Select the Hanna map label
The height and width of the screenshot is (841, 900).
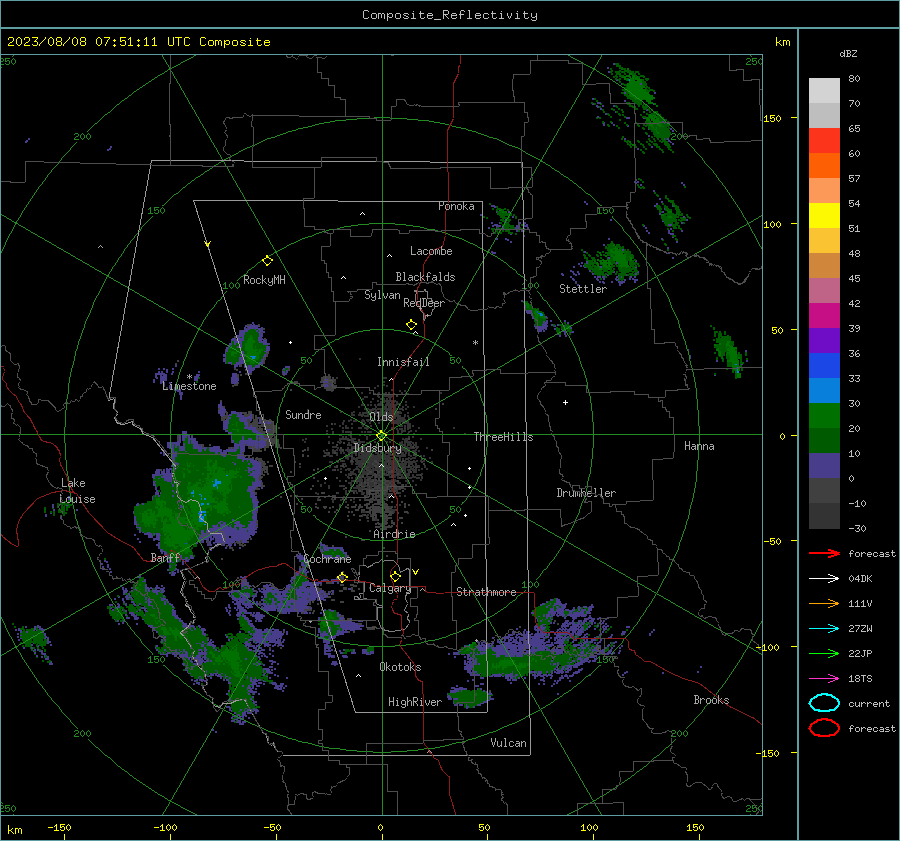pyautogui.click(x=699, y=446)
